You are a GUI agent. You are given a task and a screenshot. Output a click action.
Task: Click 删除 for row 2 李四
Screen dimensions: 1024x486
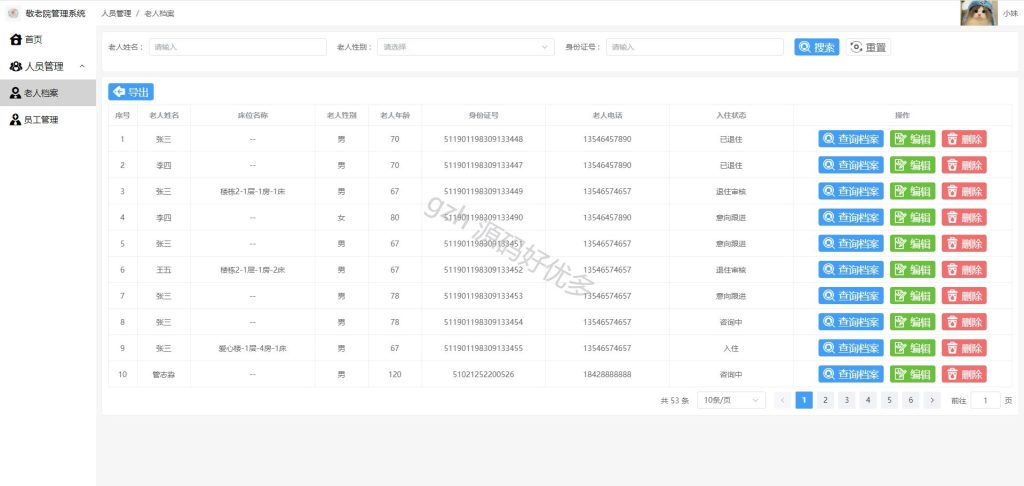pyautogui.click(x=964, y=165)
